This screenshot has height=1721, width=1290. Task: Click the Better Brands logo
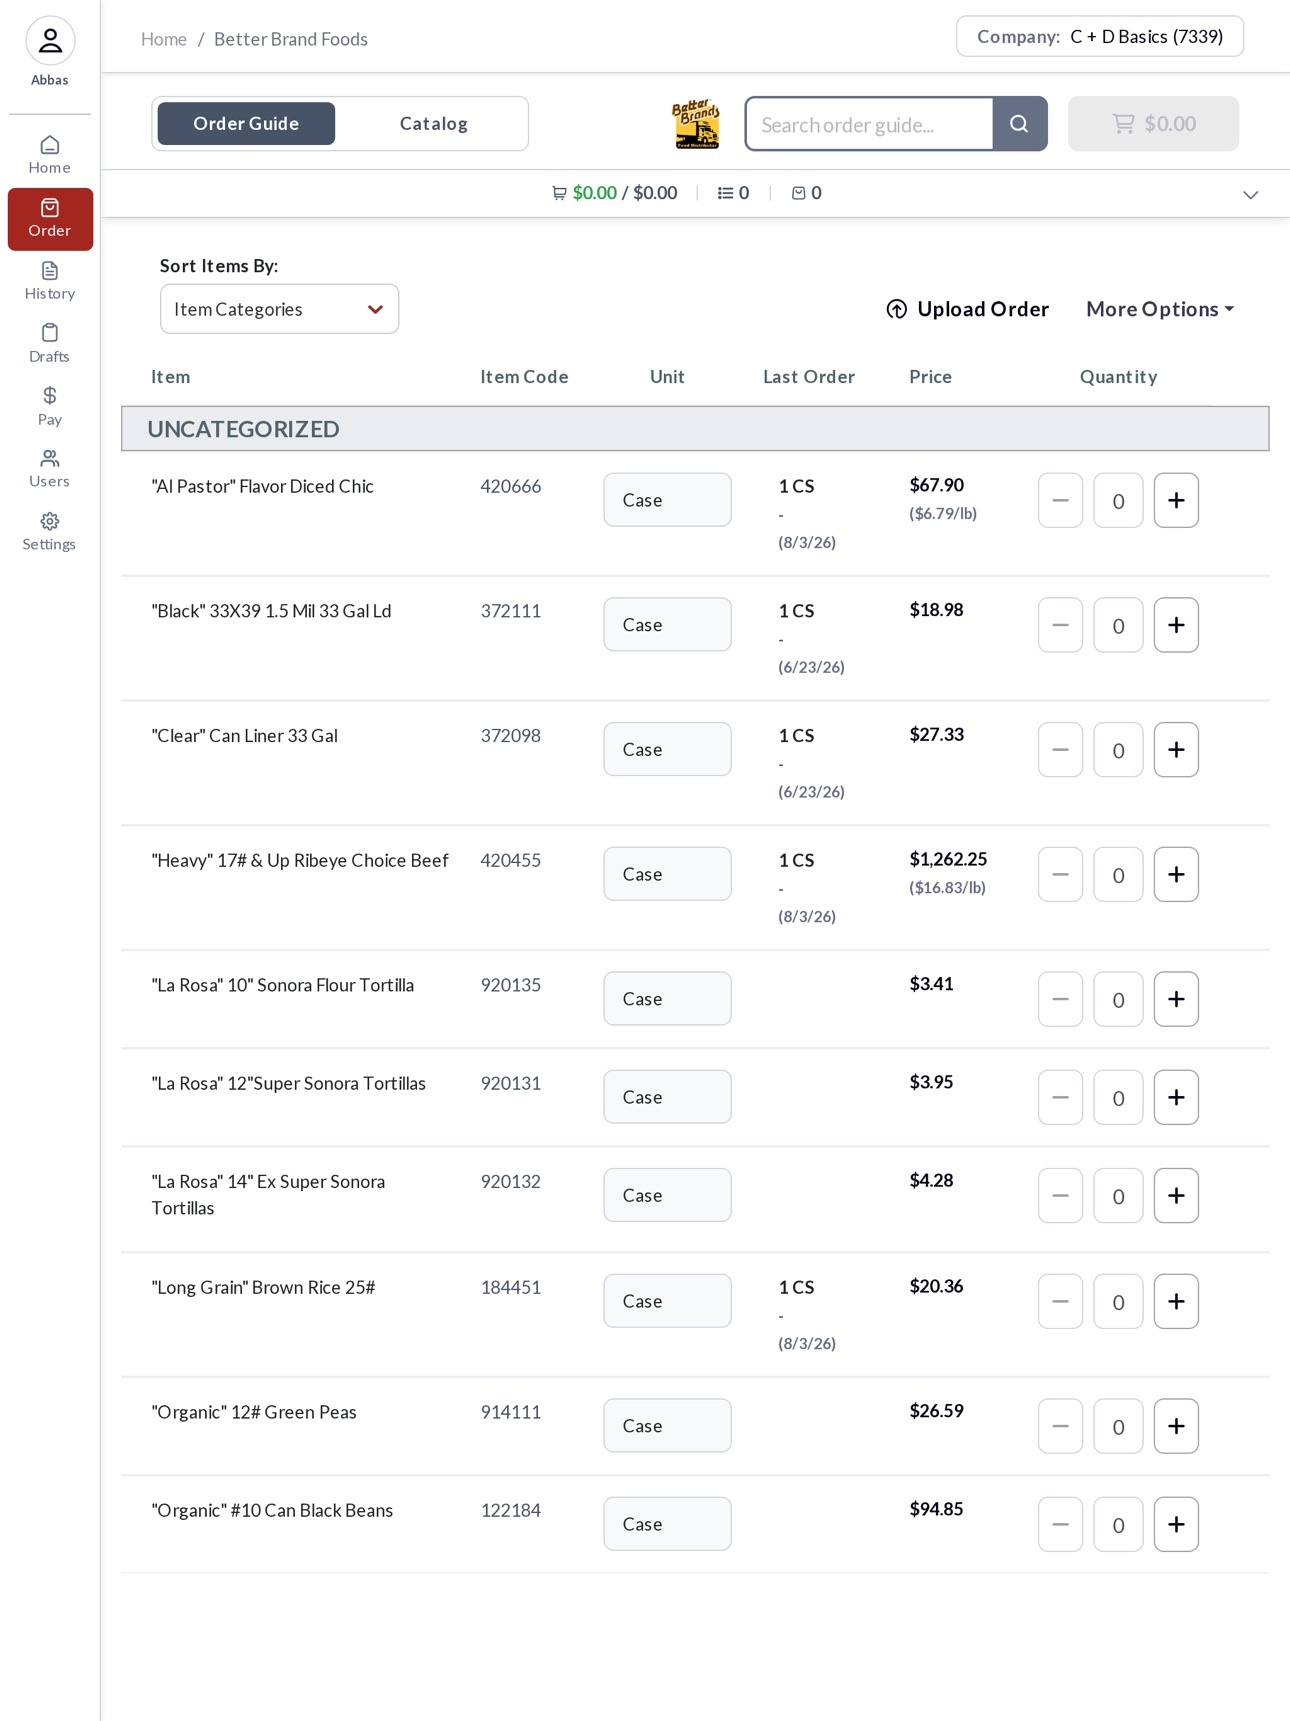click(696, 124)
